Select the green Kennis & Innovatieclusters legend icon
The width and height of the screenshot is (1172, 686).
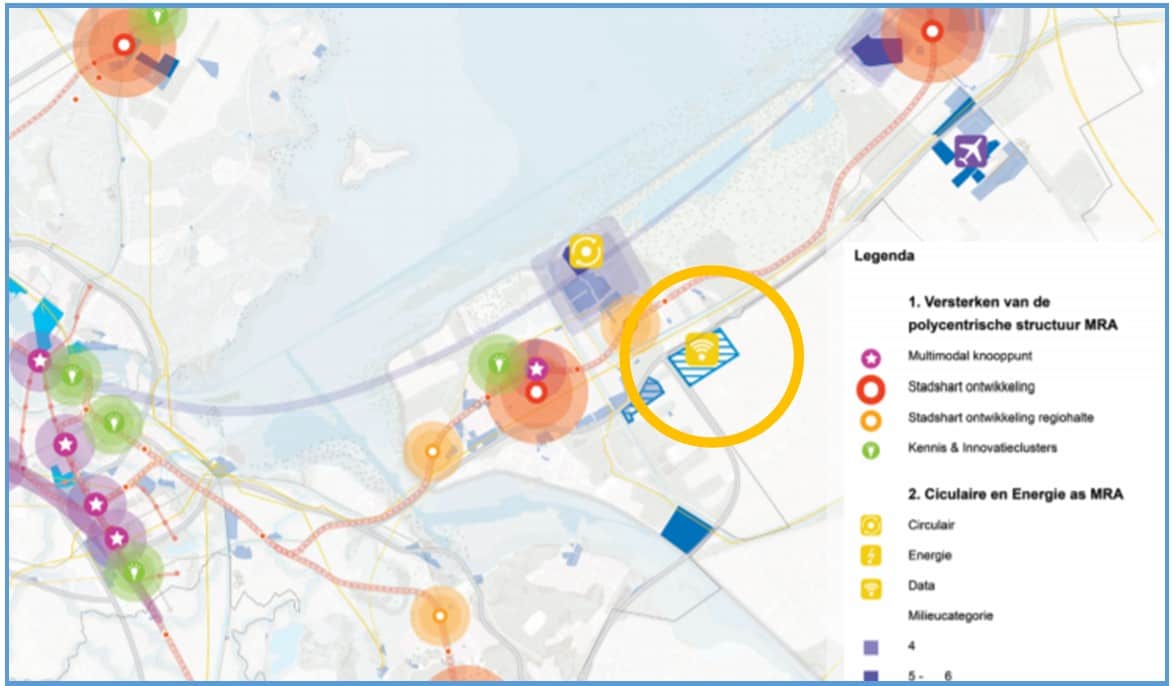coord(871,449)
